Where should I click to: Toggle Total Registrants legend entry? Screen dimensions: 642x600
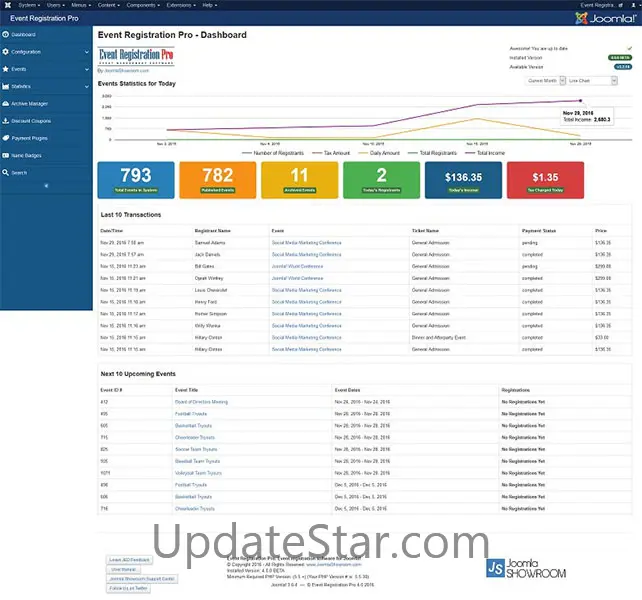pos(432,153)
